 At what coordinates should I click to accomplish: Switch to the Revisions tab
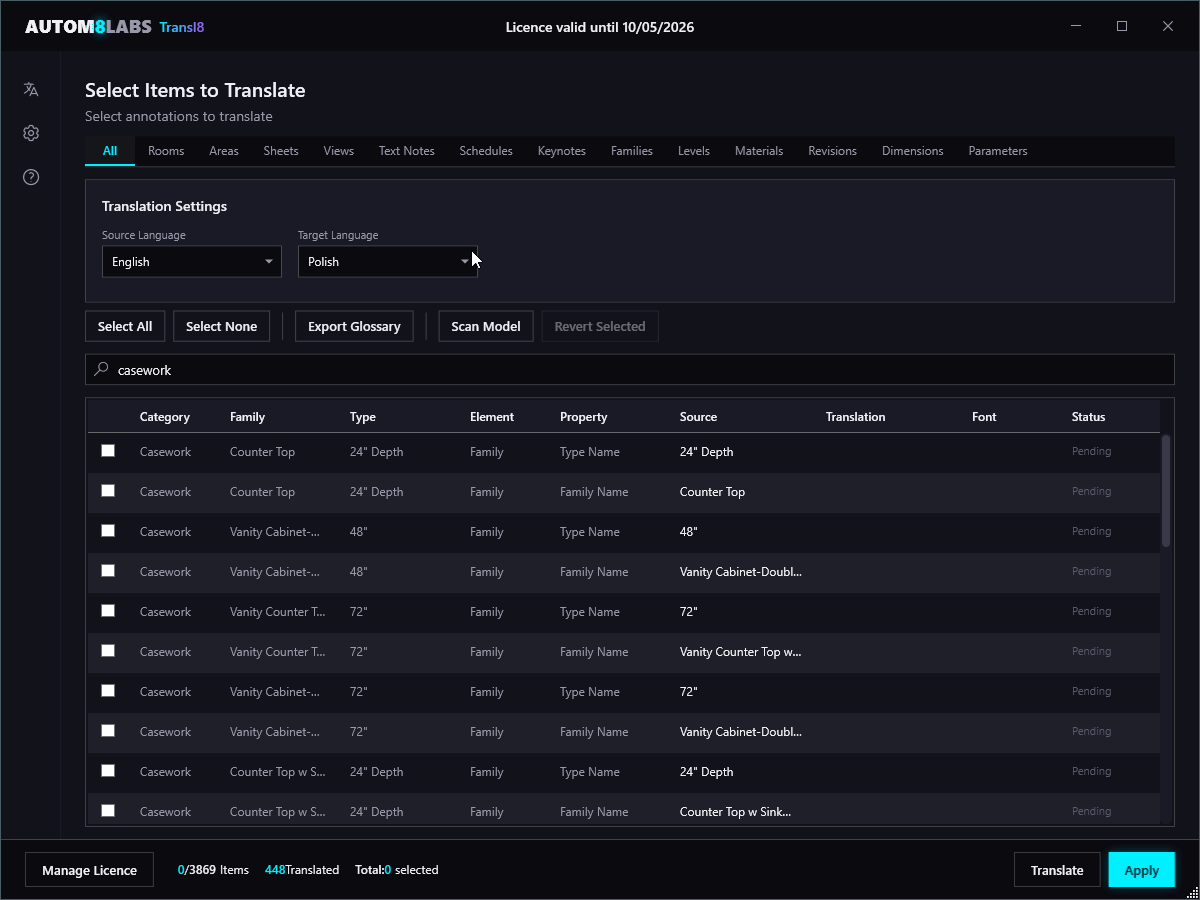click(x=833, y=151)
